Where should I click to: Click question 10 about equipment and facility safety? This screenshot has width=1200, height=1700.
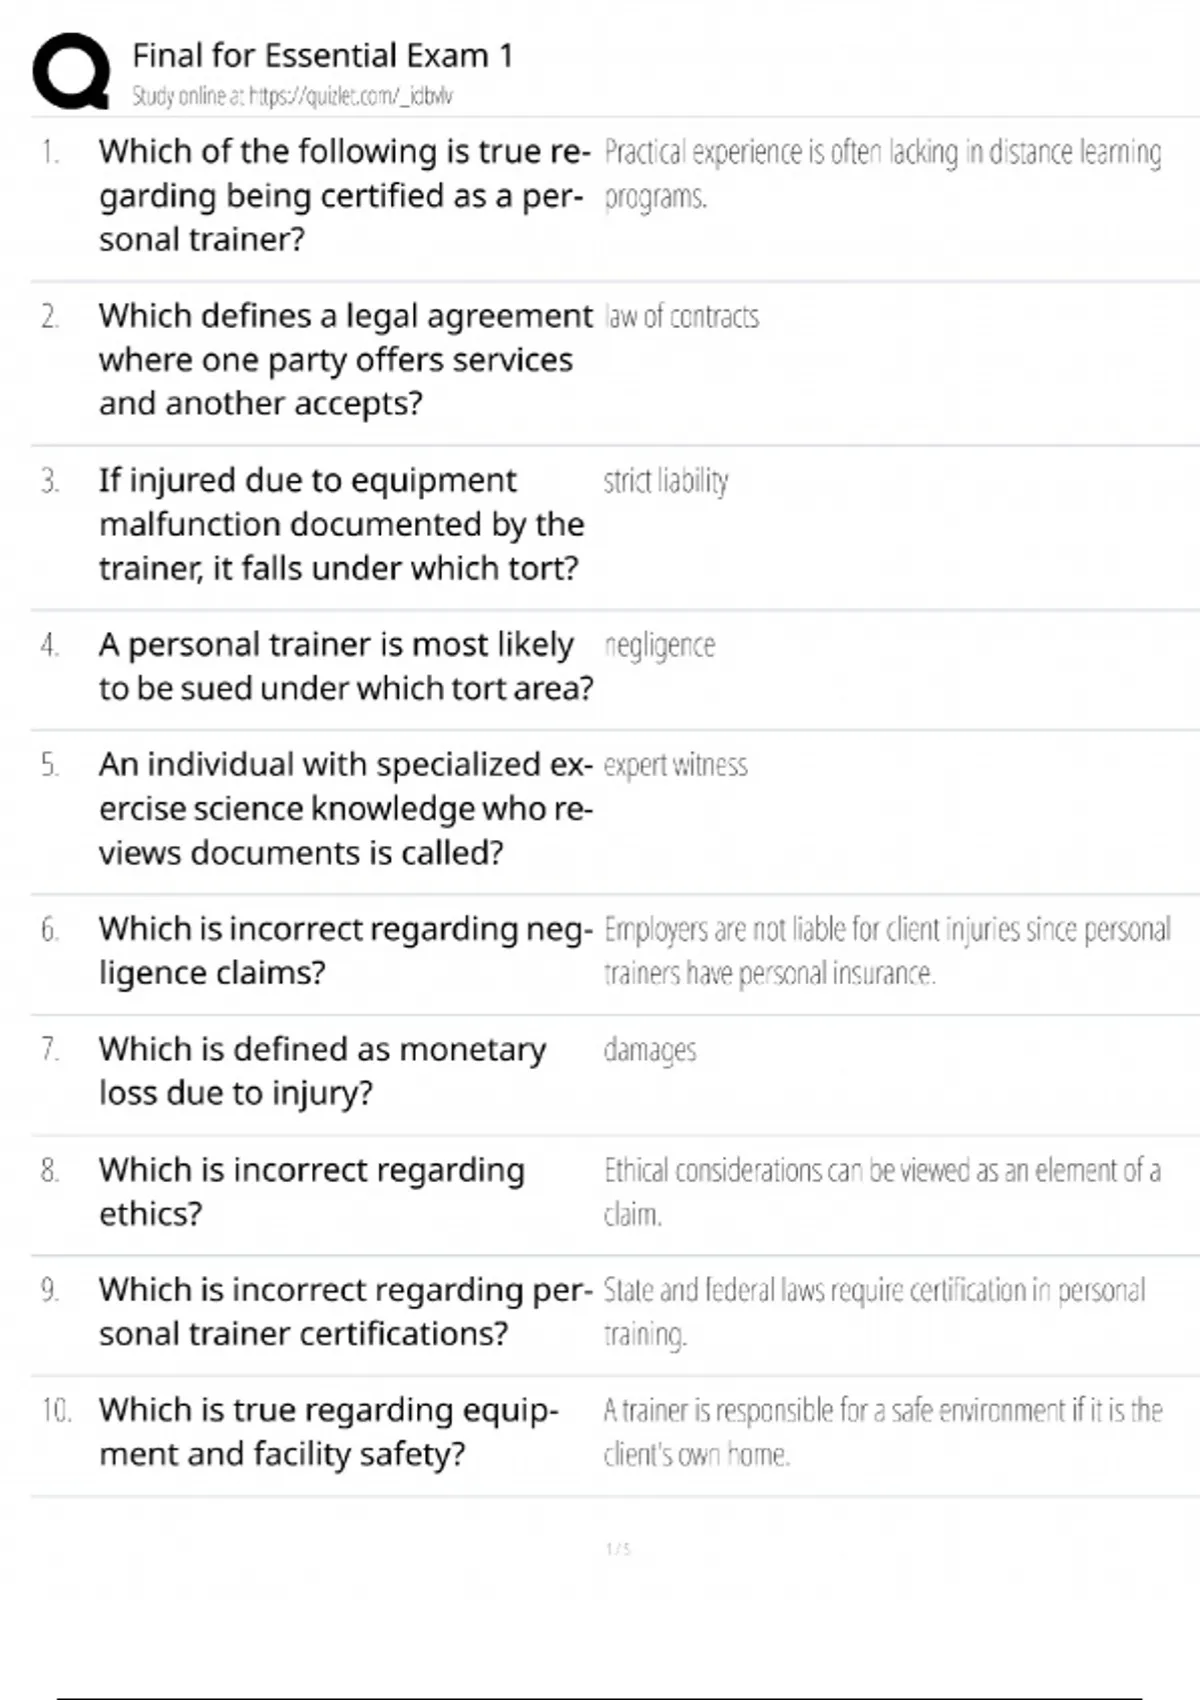coord(328,1431)
